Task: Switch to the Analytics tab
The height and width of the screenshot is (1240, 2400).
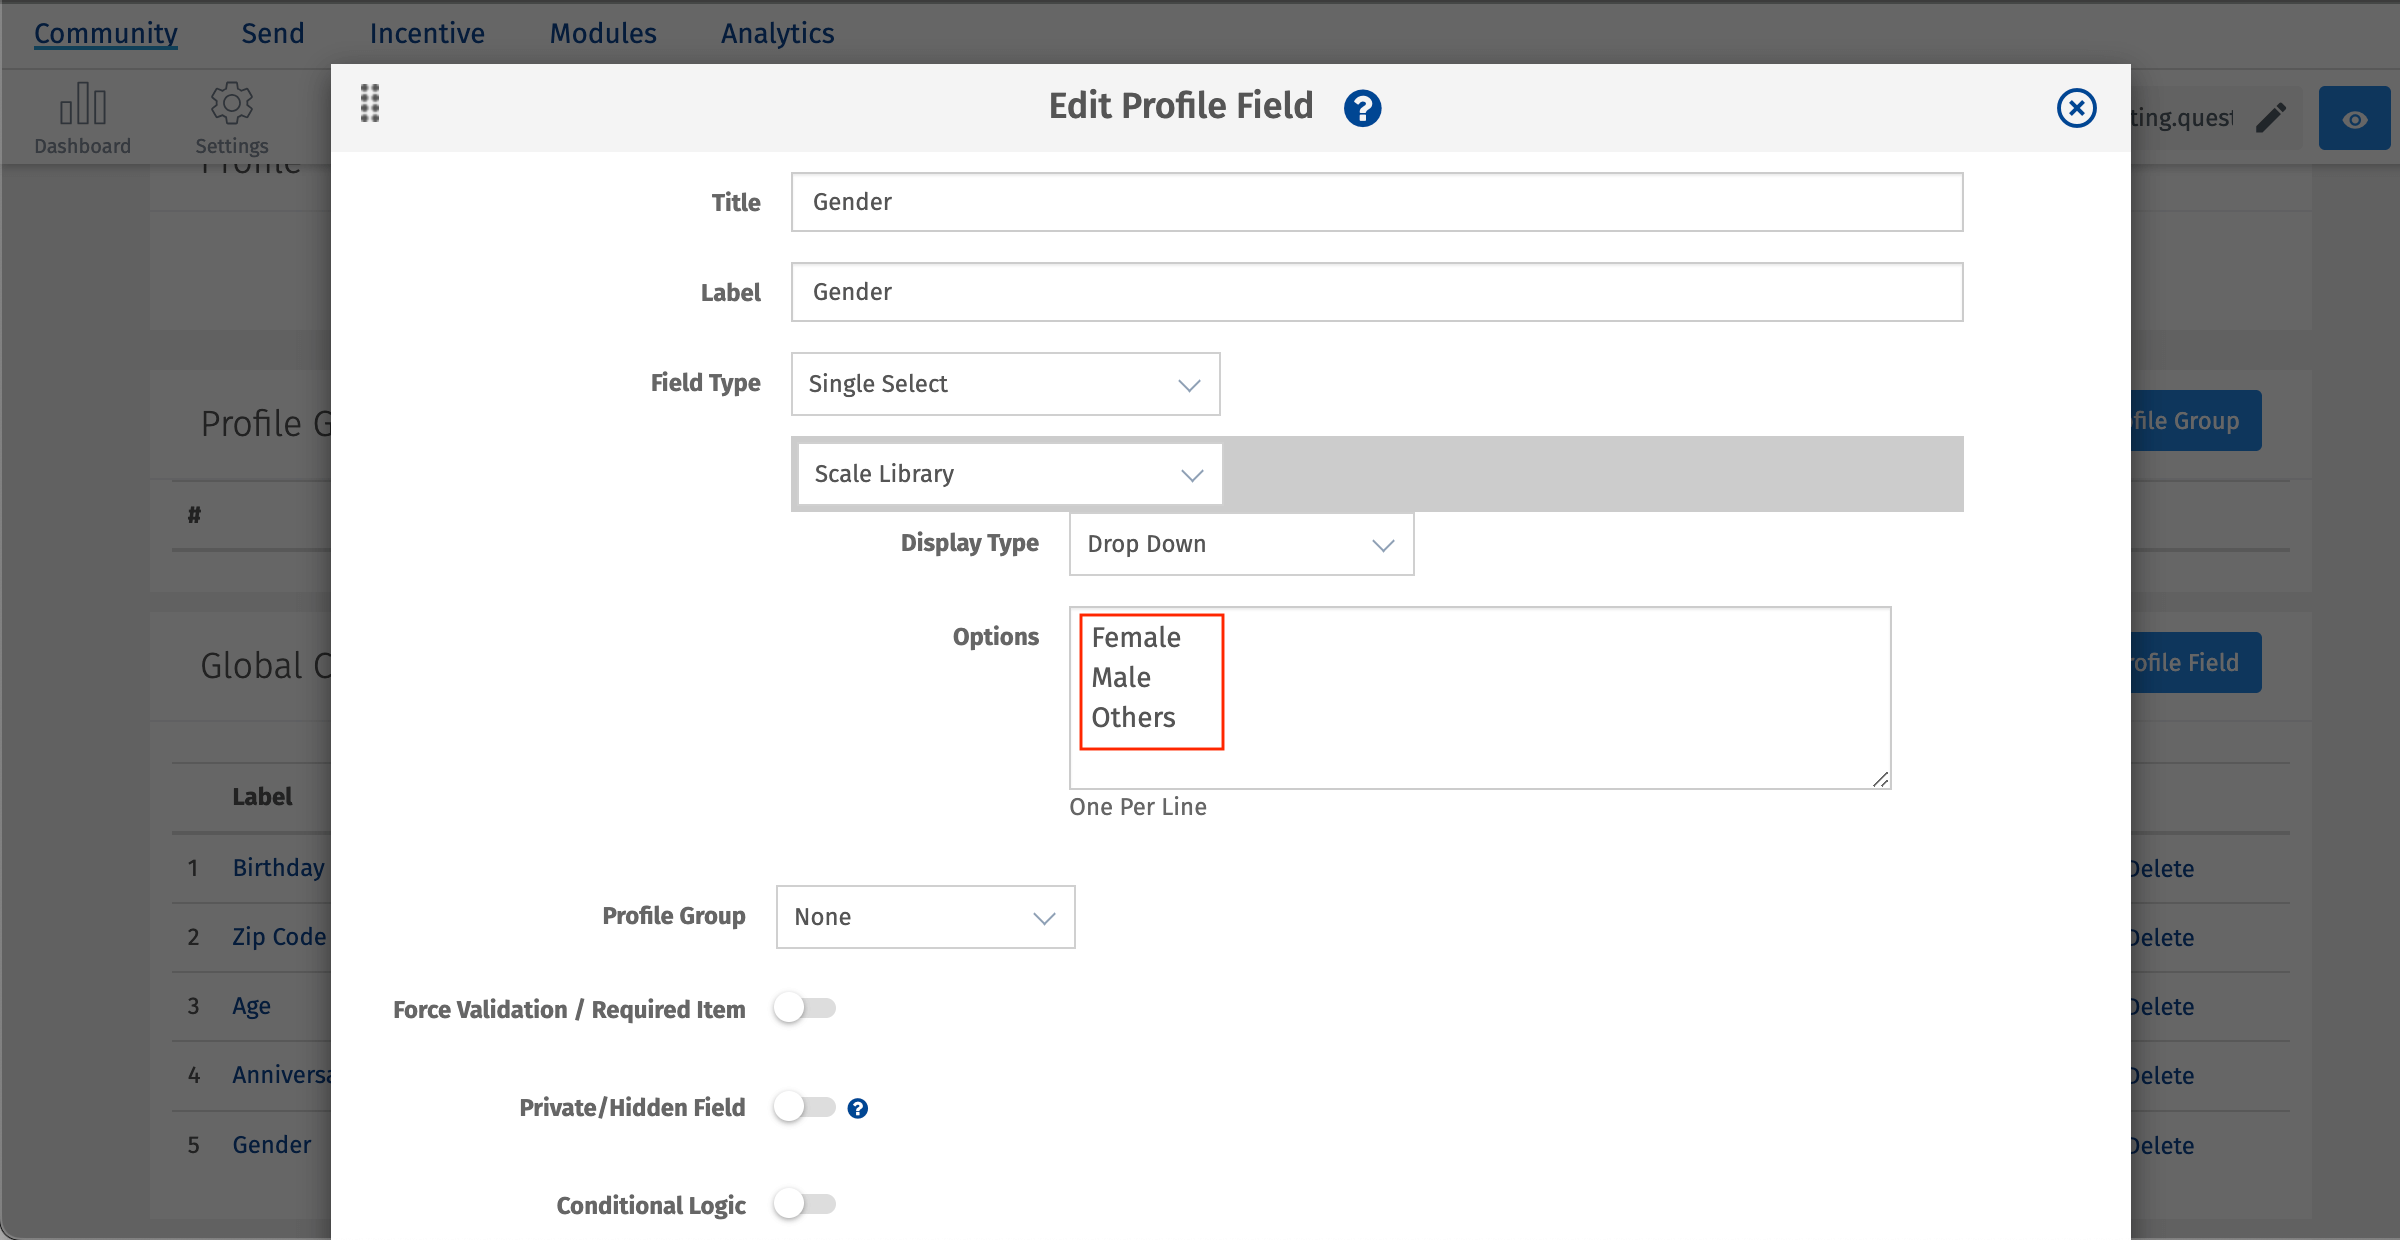Action: (777, 33)
